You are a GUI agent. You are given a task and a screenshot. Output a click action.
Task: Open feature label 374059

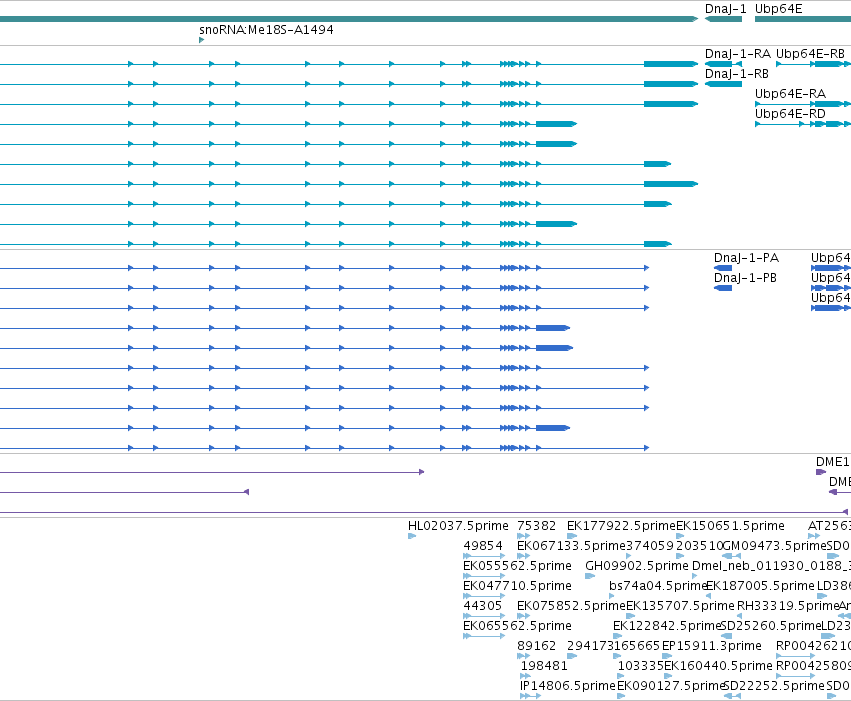click(650, 546)
